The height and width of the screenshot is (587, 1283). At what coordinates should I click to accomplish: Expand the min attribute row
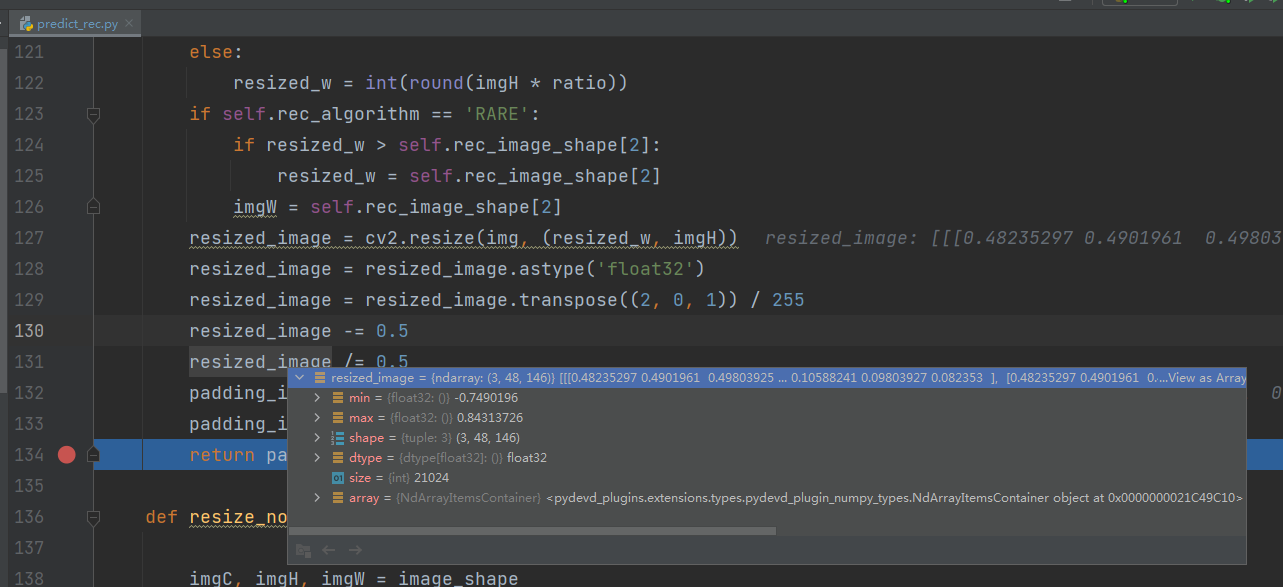tap(317, 398)
